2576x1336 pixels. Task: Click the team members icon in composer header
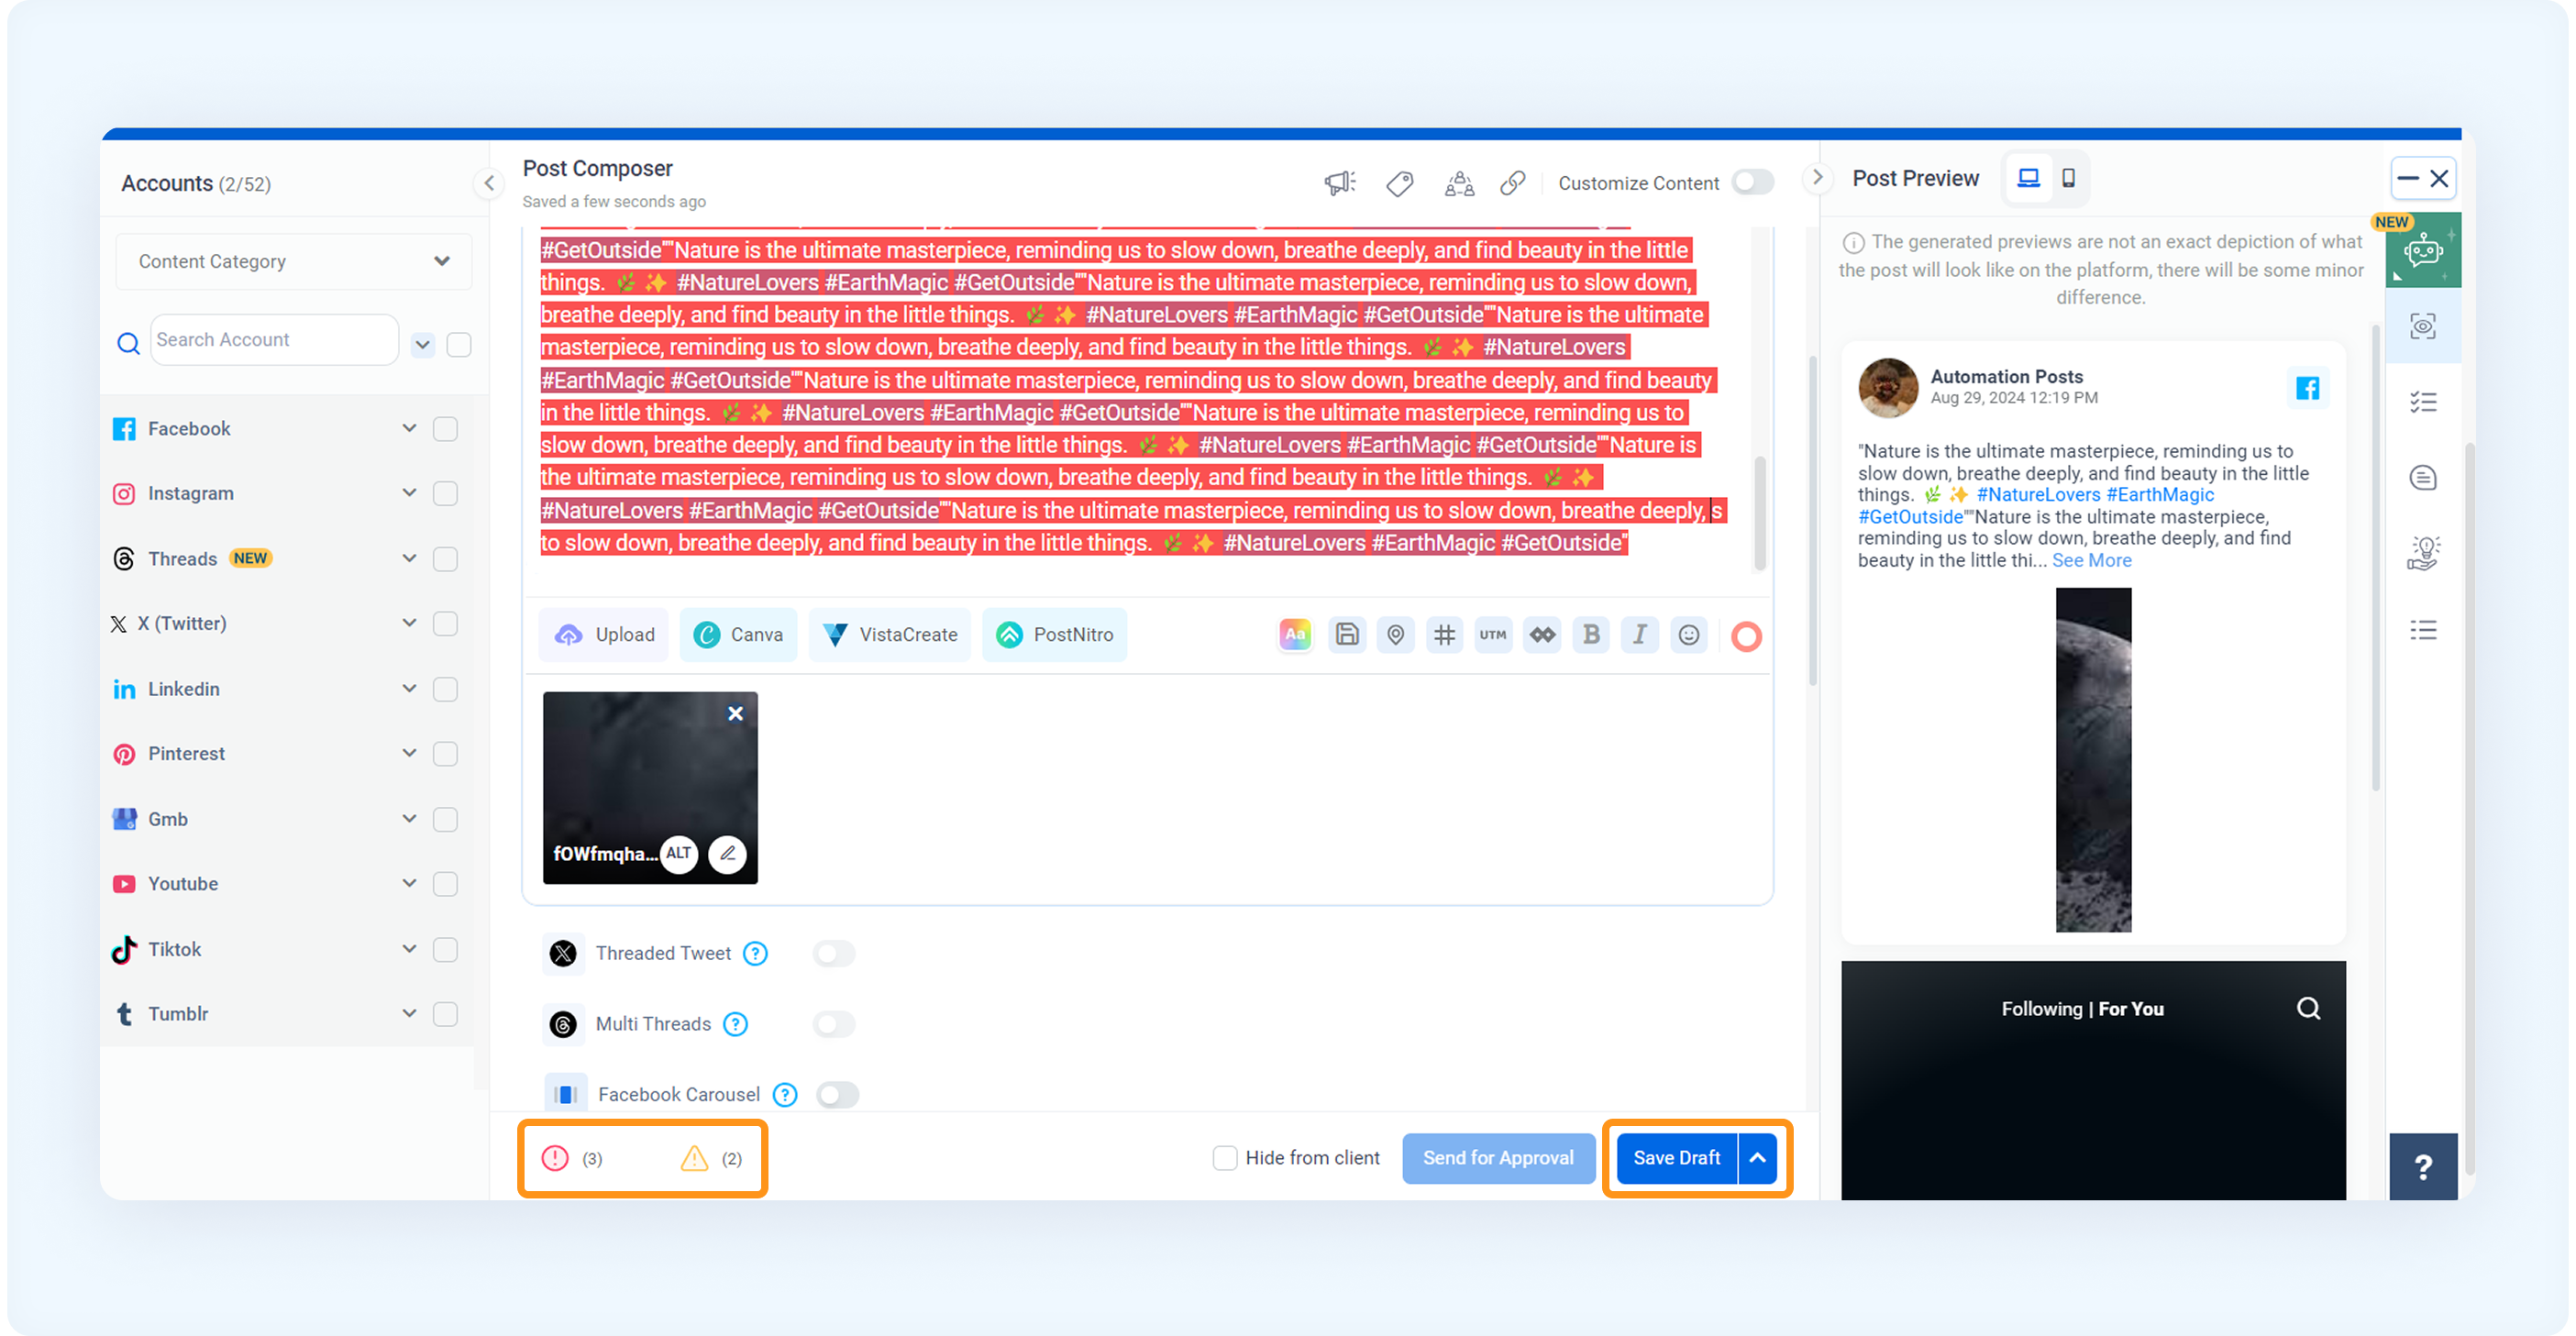click(x=1459, y=183)
